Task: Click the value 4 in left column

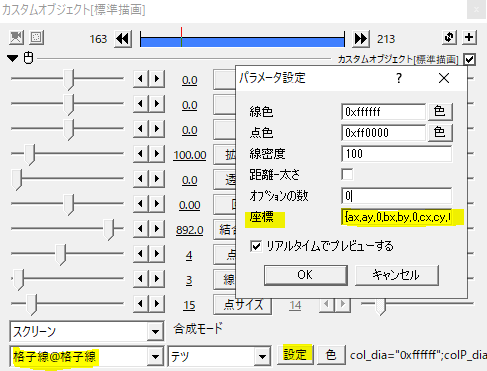Action: click(189, 255)
